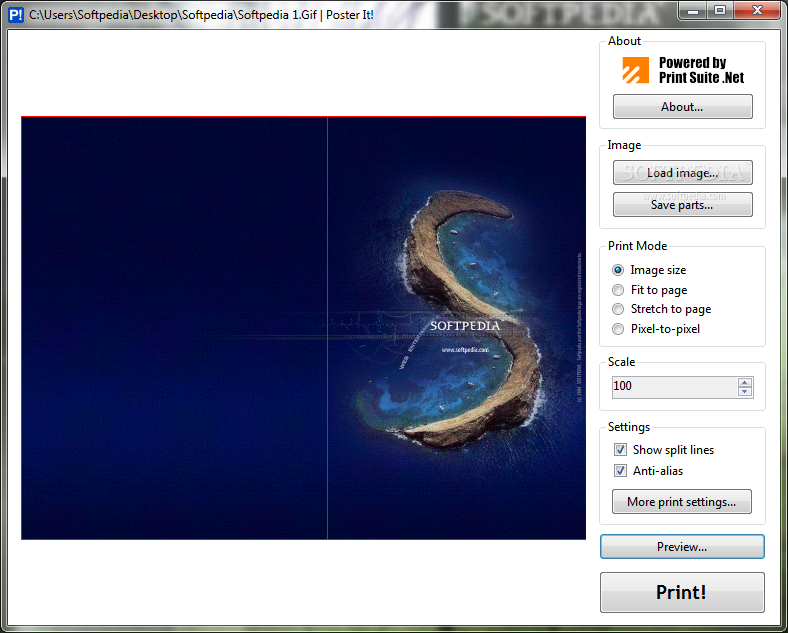788x633 pixels.
Task: Increase scale with the up arrow
Action: [745, 382]
